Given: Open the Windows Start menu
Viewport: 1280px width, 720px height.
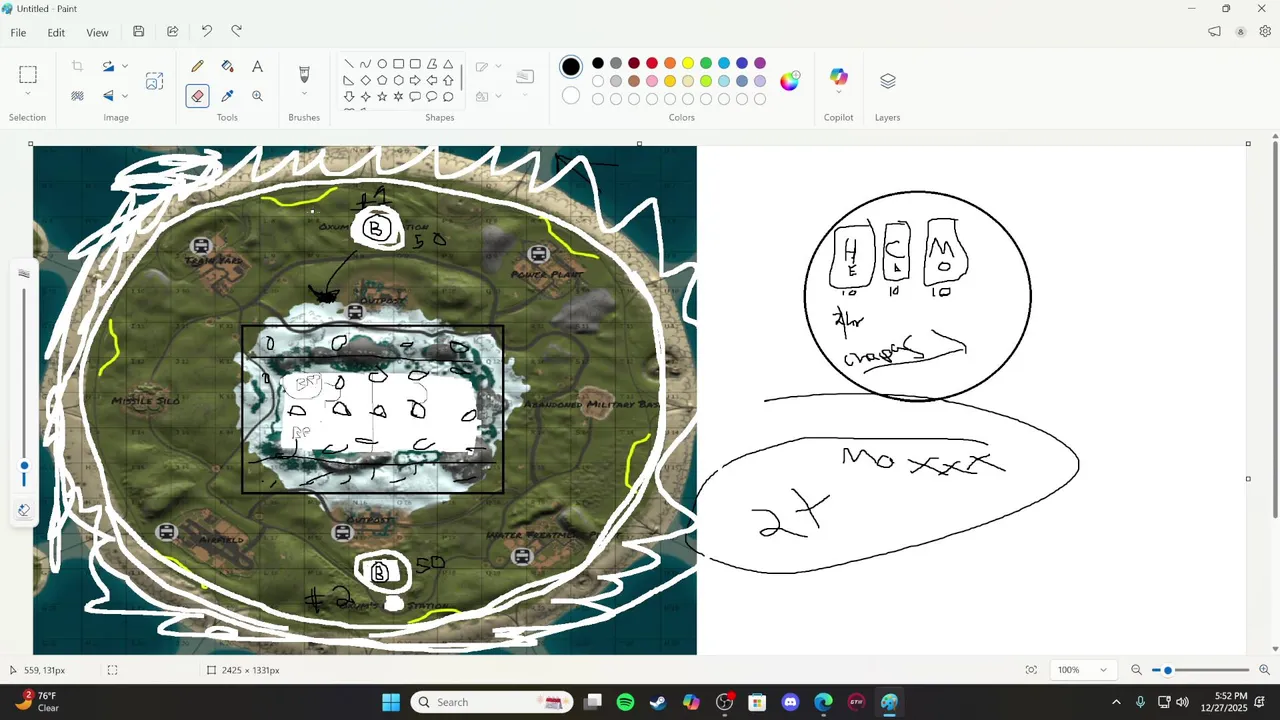Looking at the screenshot, I should 391,702.
